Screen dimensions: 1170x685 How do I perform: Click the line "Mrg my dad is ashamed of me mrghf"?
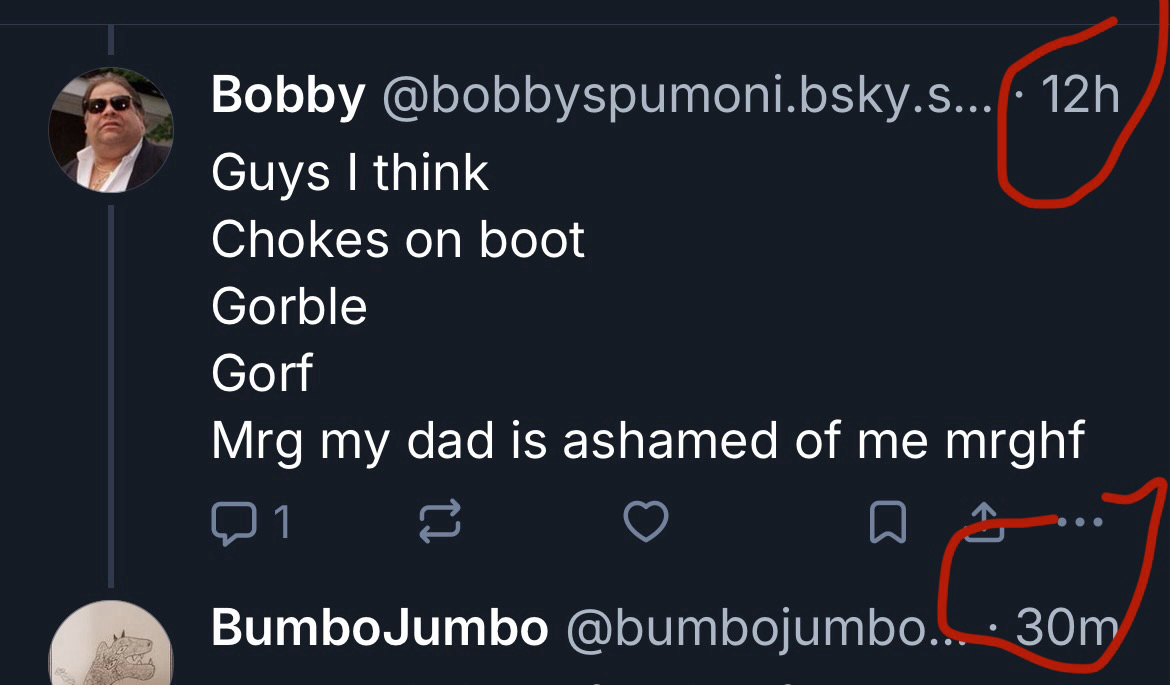[648, 442]
